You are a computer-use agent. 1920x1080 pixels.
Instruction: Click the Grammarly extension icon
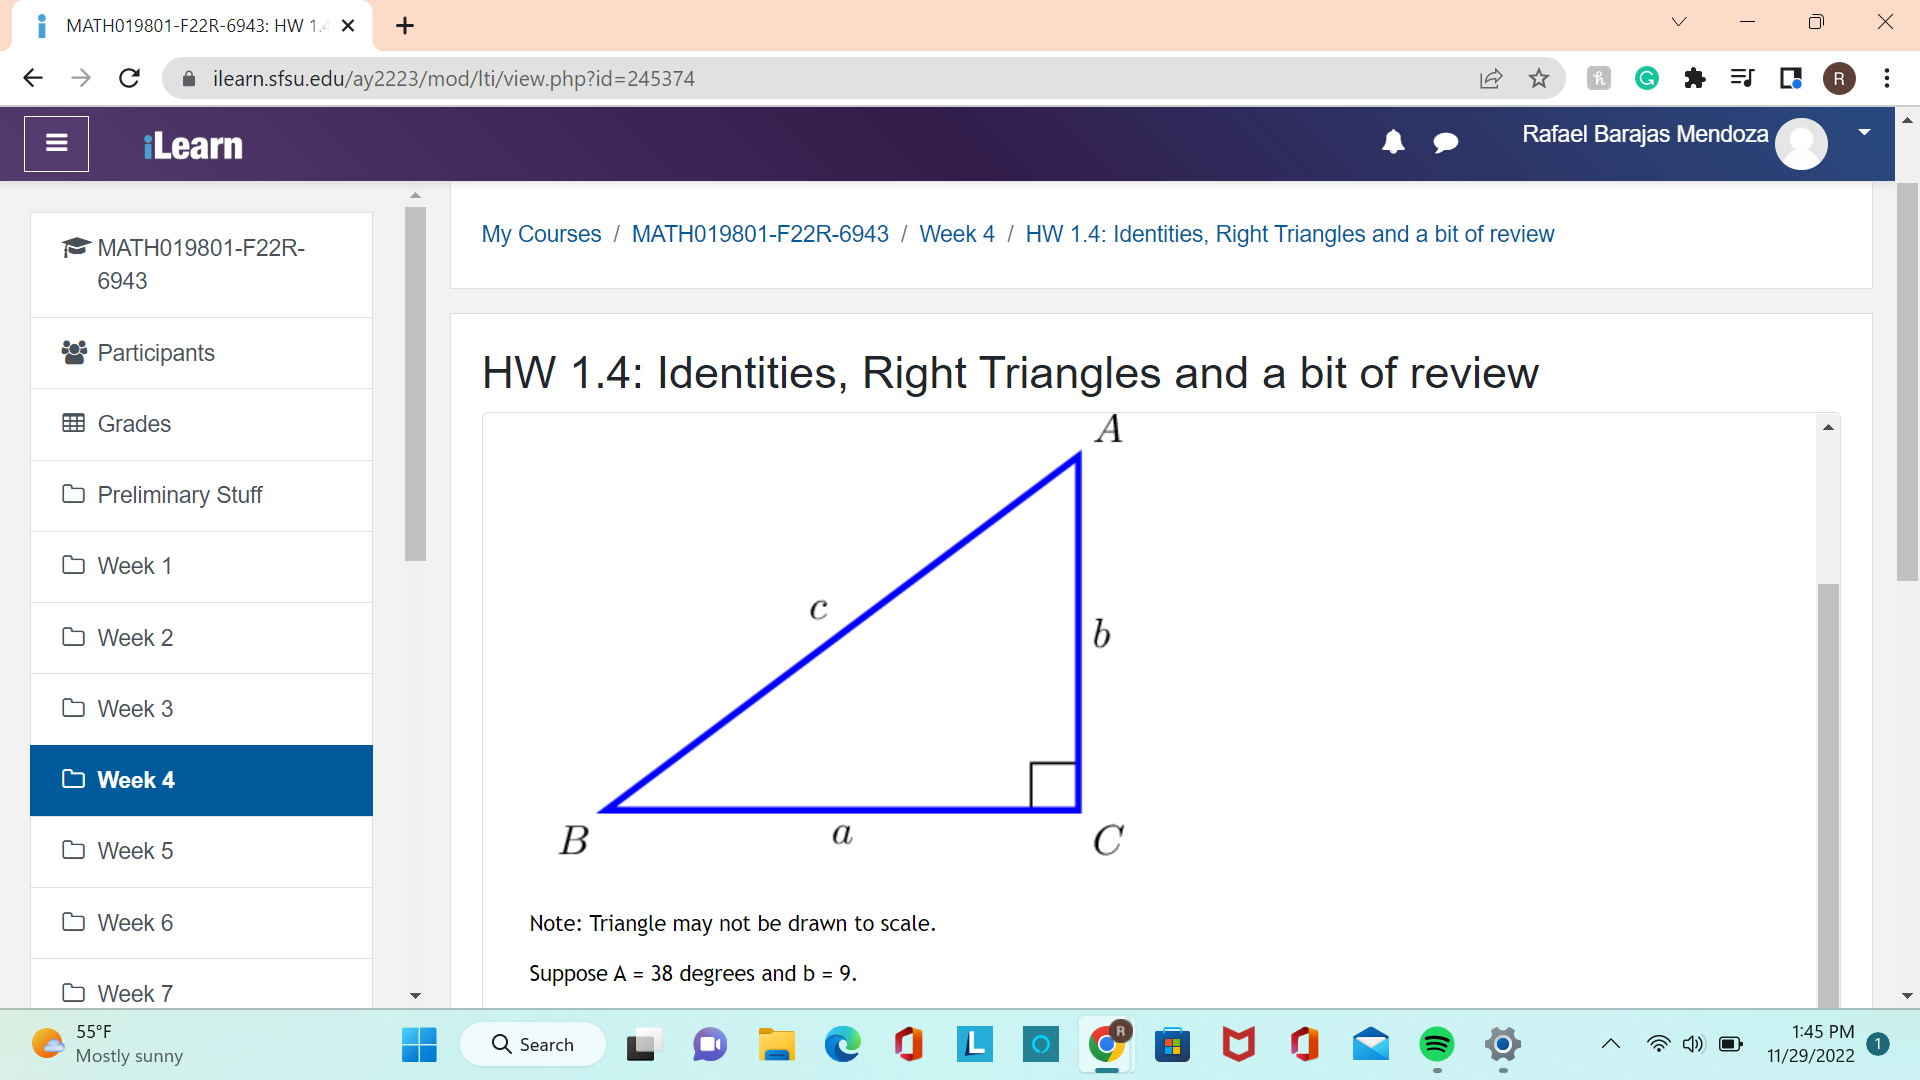[x=1646, y=78]
